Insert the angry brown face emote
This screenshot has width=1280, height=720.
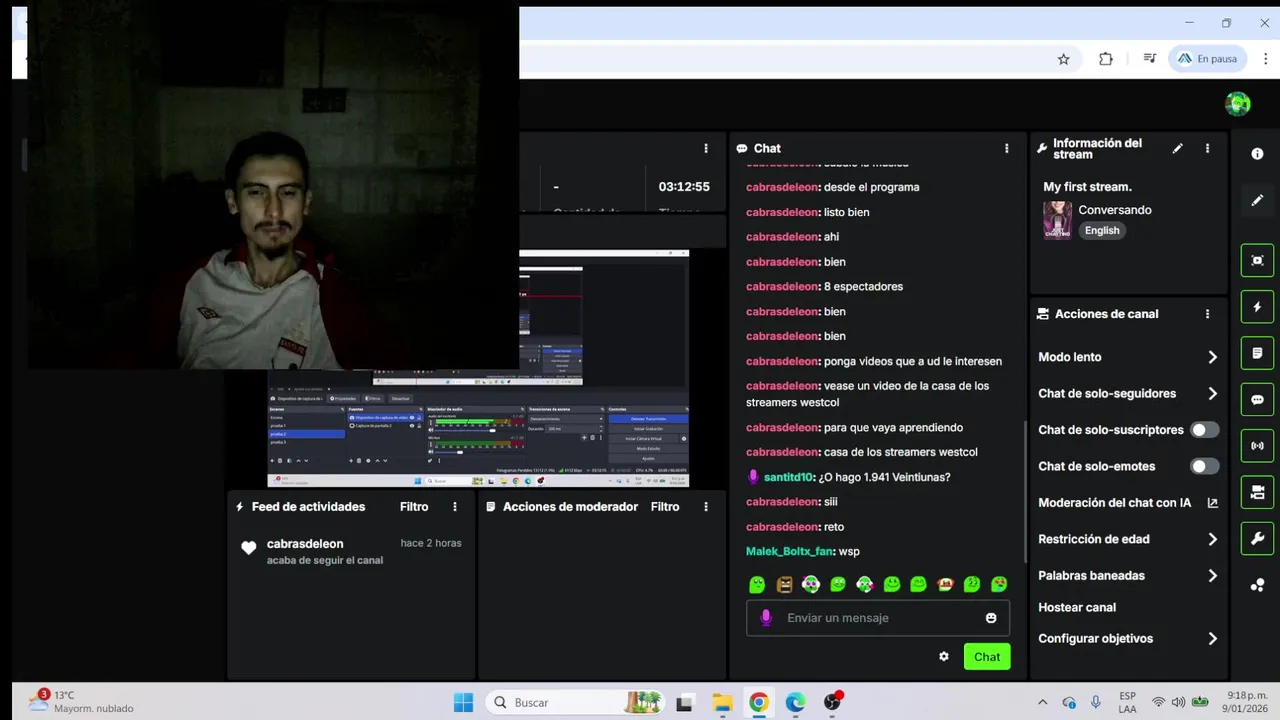(784, 584)
